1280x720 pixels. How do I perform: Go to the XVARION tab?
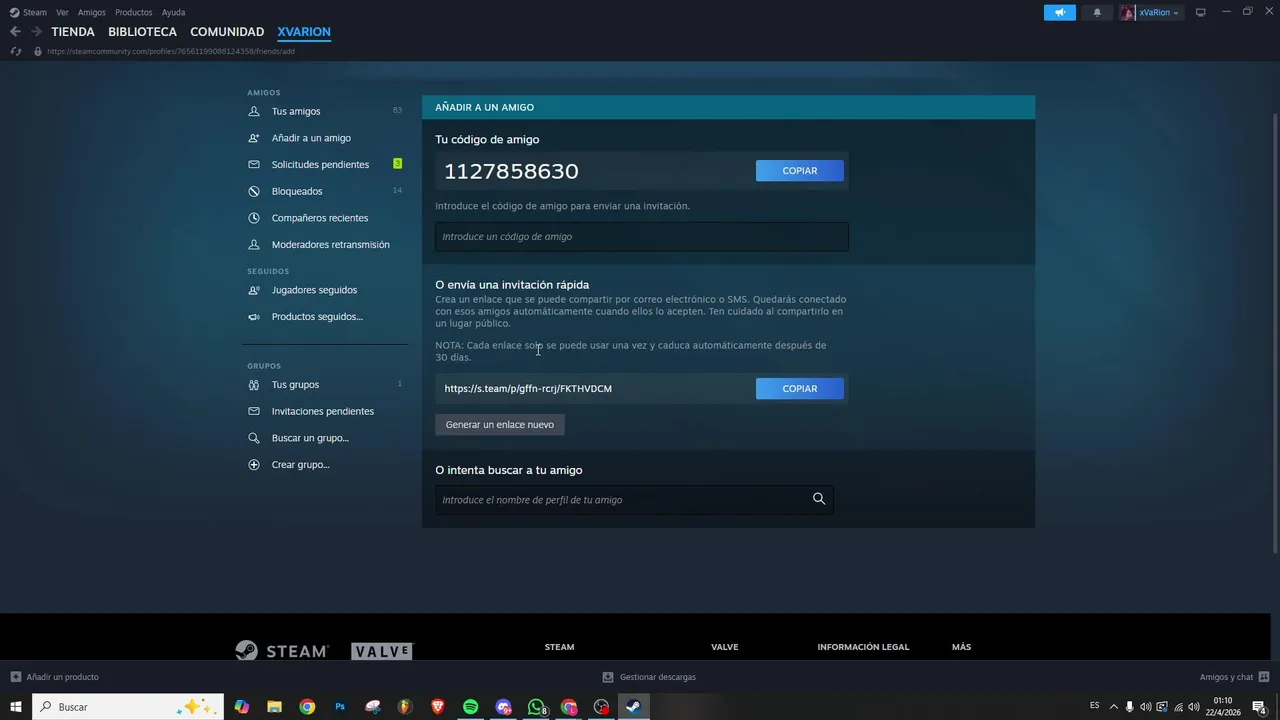point(304,32)
